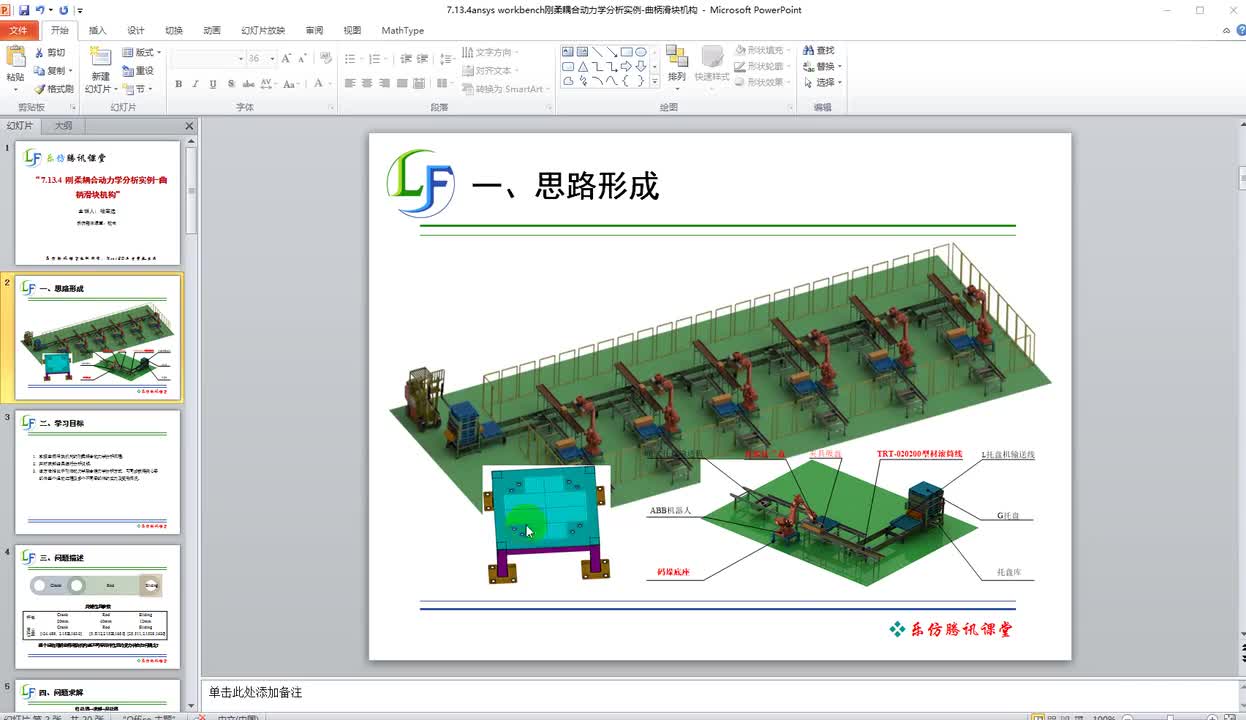Click the clear formatting icon
Viewport: 1246px width, 720px height.
(x=326, y=58)
